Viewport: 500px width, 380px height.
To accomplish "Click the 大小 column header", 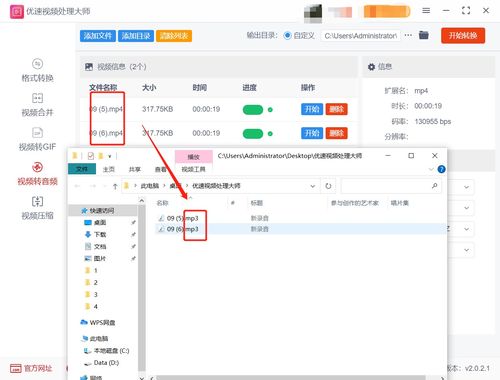I will click(x=149, y=88).
